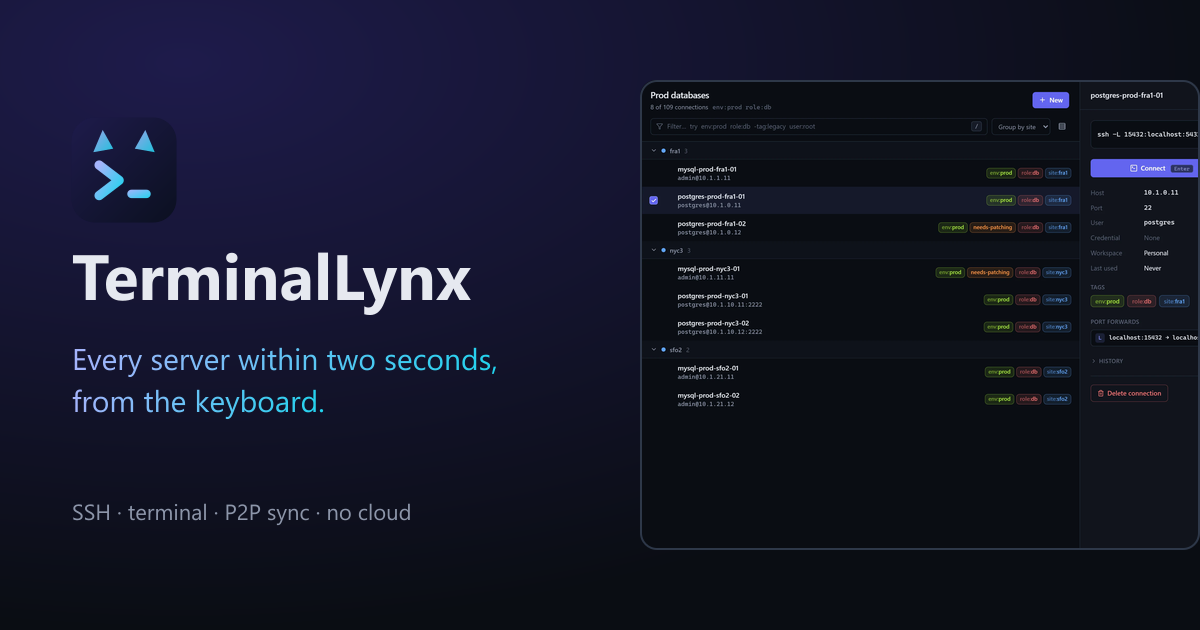Open the Group by site dropdown
Image resolution: width=1200 pixels, height=630 pixels.
[x=1021, y=127]
